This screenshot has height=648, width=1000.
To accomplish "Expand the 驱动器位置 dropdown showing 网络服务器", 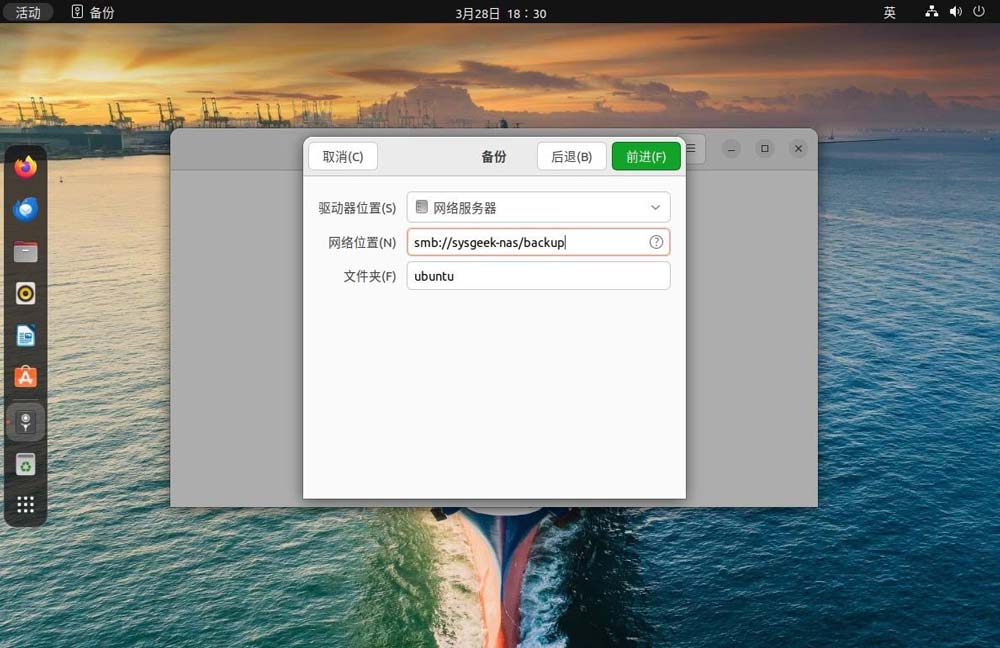I will point(538,208).
